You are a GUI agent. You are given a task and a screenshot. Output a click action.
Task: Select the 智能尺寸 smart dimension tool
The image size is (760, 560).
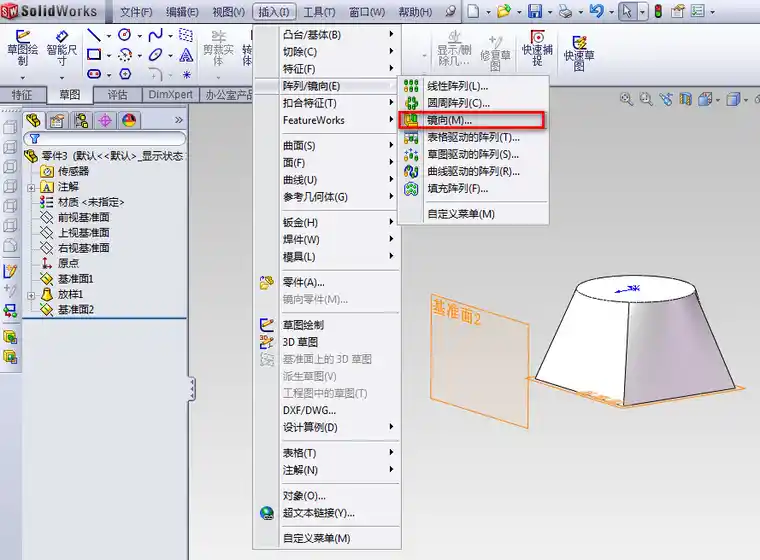tap(62, 48)
